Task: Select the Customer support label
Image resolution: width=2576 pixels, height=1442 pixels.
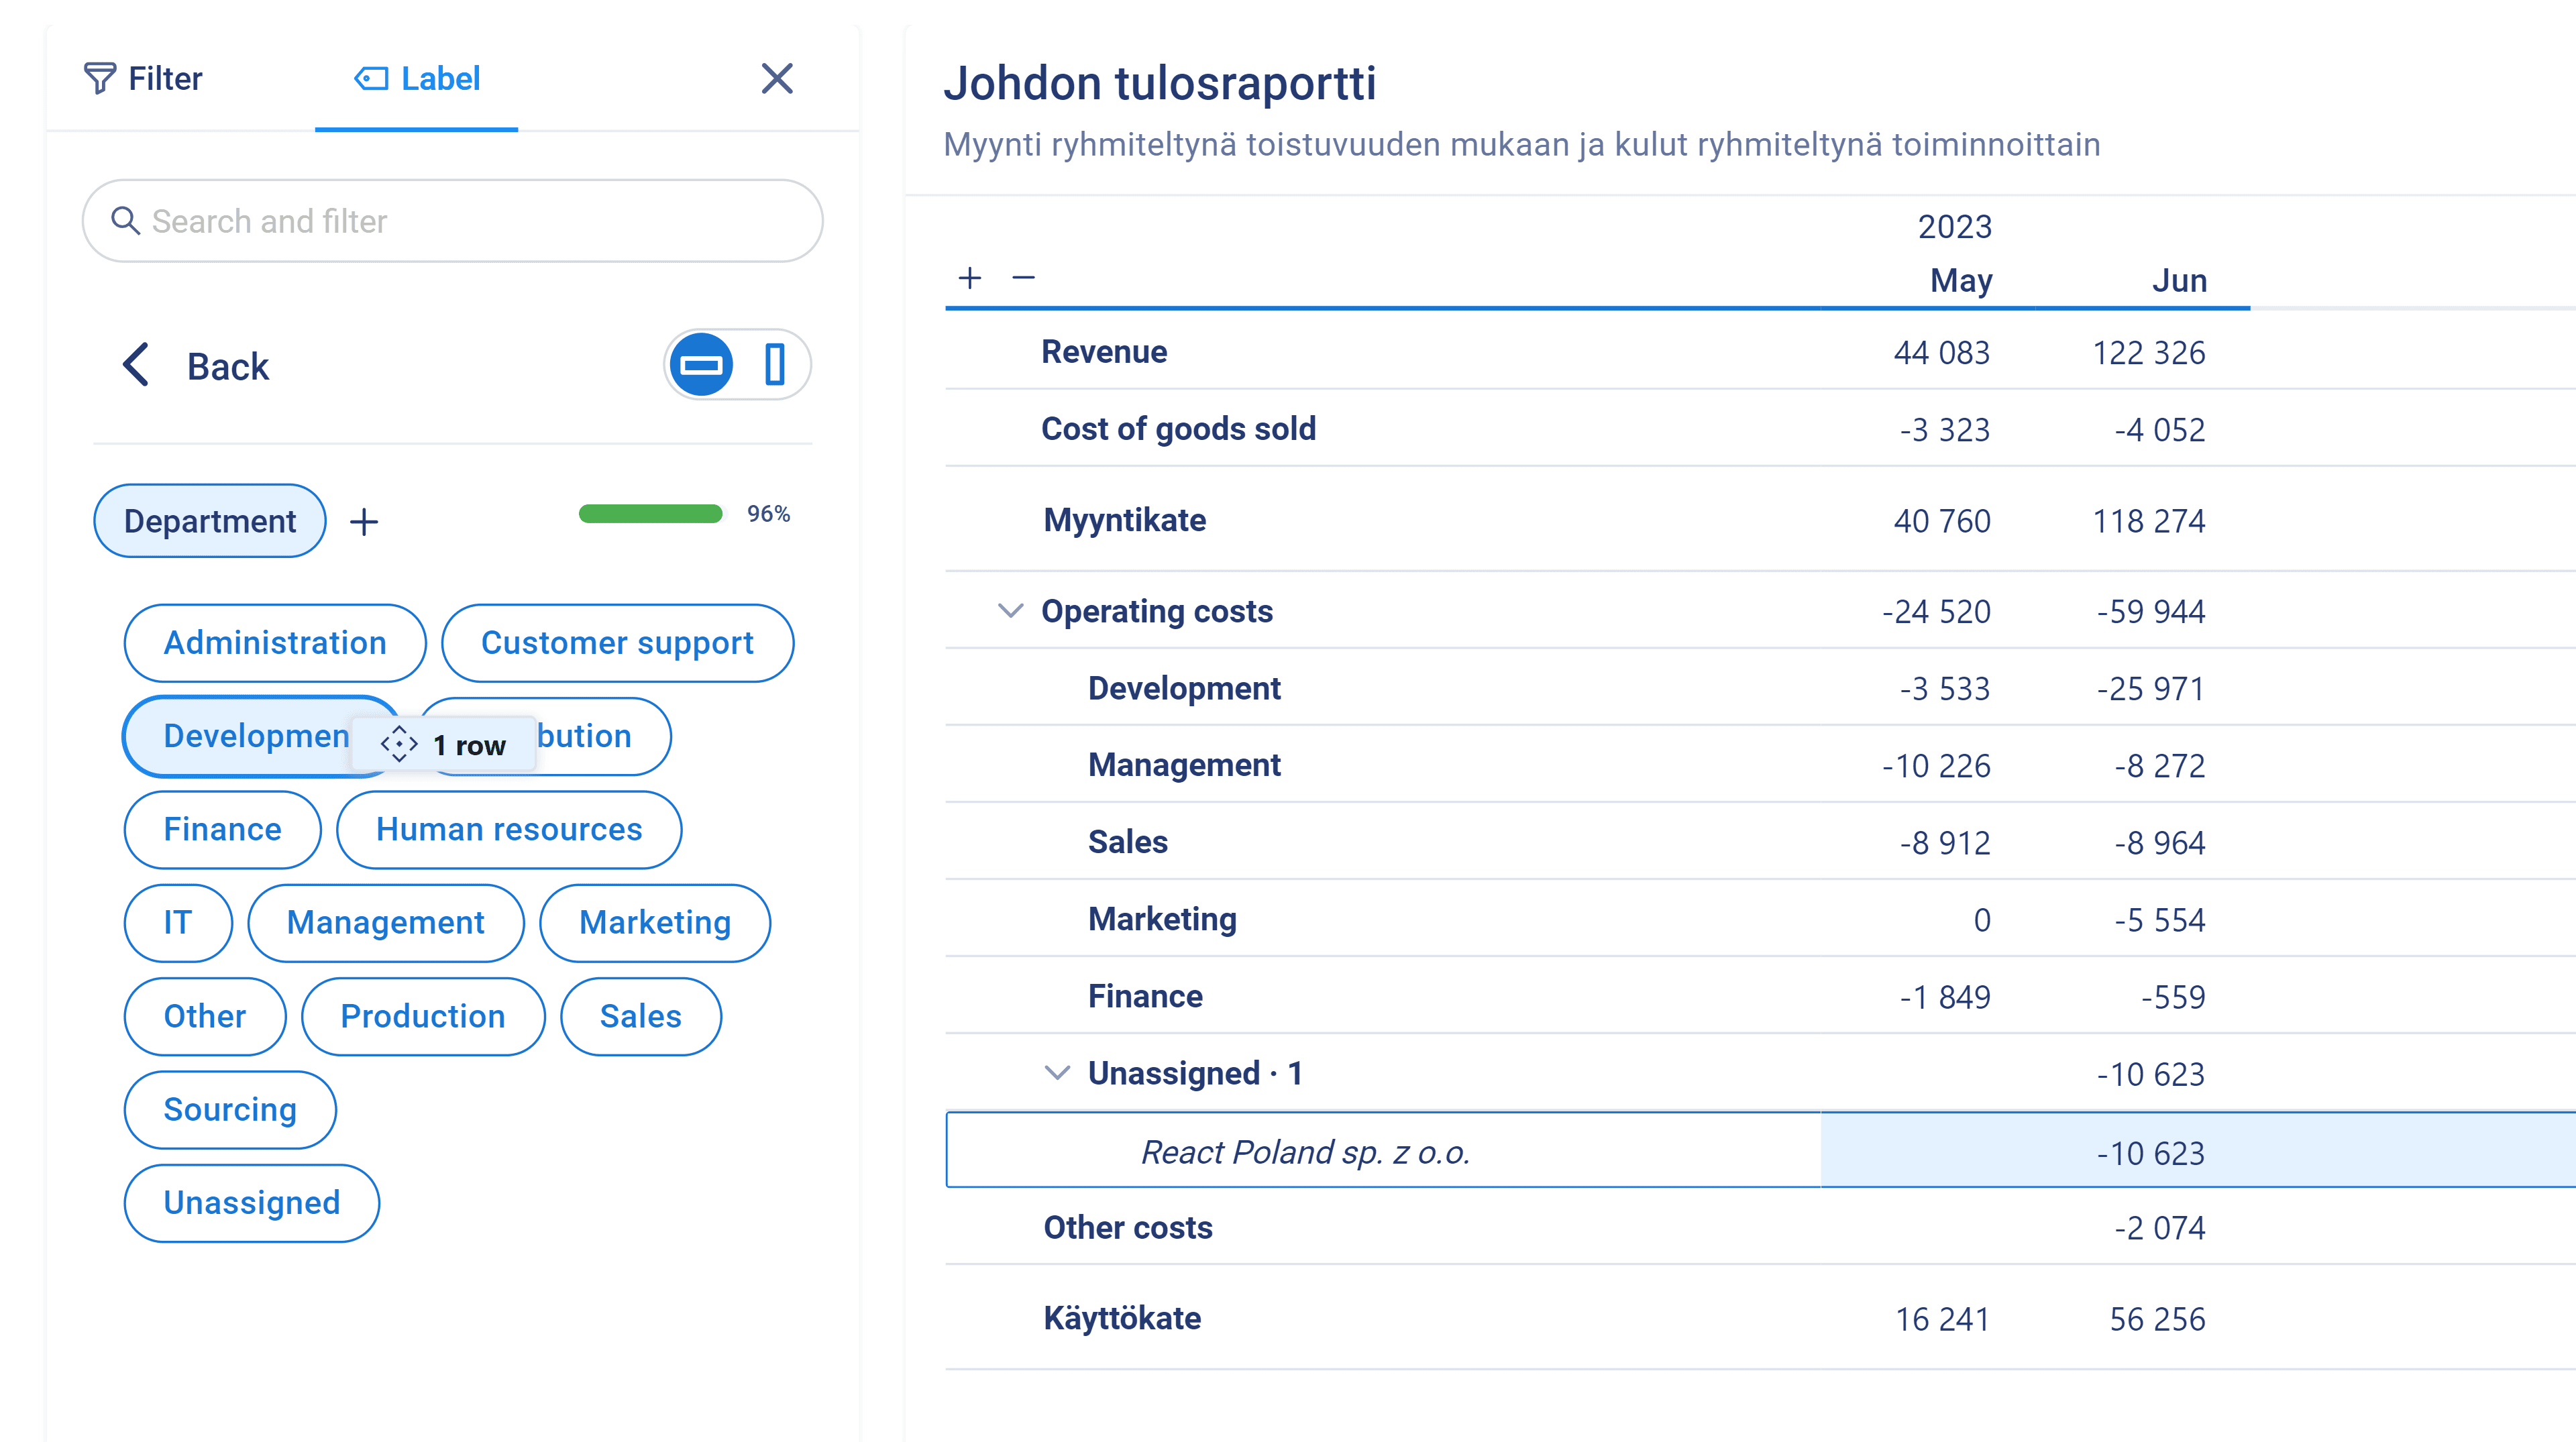Action: point(617,643)
